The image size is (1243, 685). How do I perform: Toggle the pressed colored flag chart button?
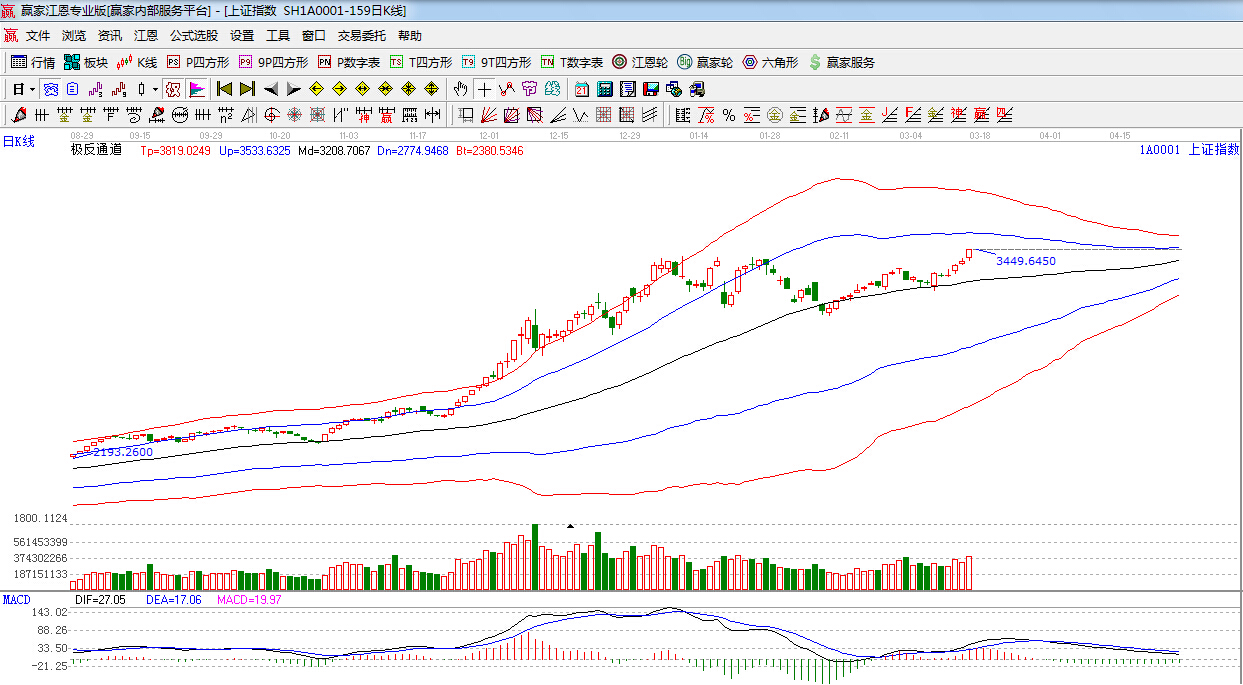click(196, 89)
